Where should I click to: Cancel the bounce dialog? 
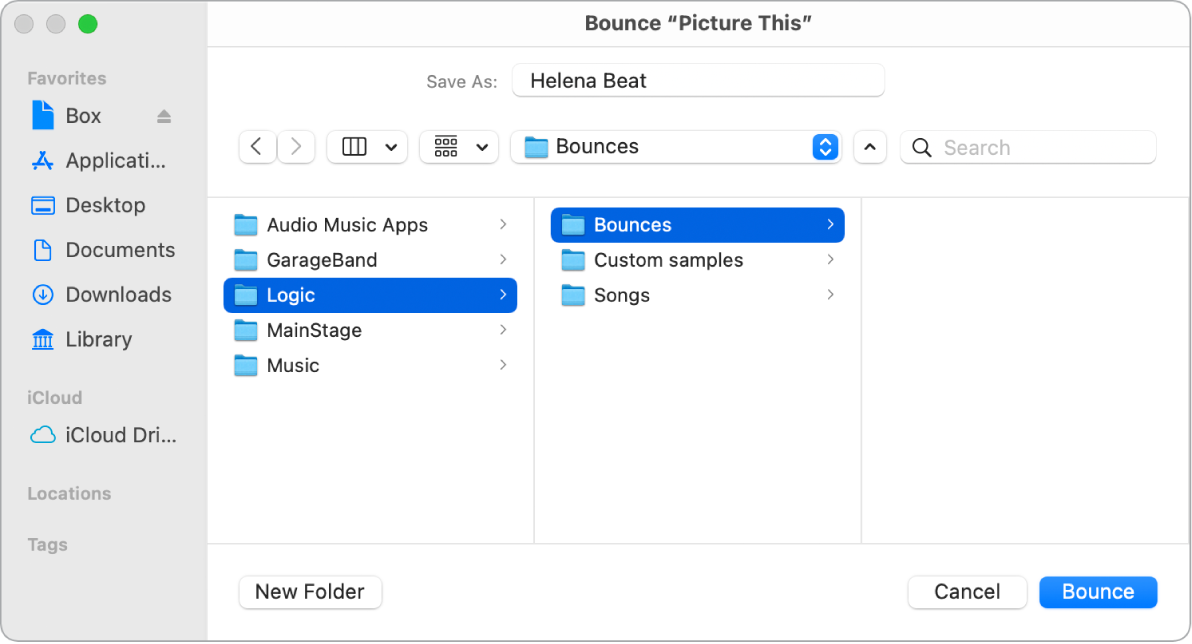point(966,592)
